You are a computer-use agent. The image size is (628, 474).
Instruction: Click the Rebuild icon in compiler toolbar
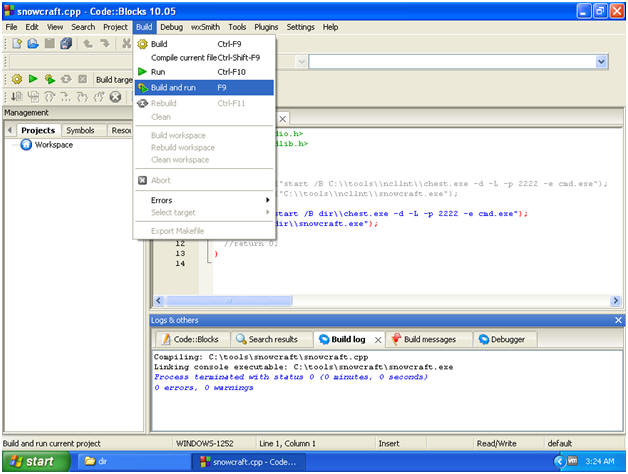[66, 79]
